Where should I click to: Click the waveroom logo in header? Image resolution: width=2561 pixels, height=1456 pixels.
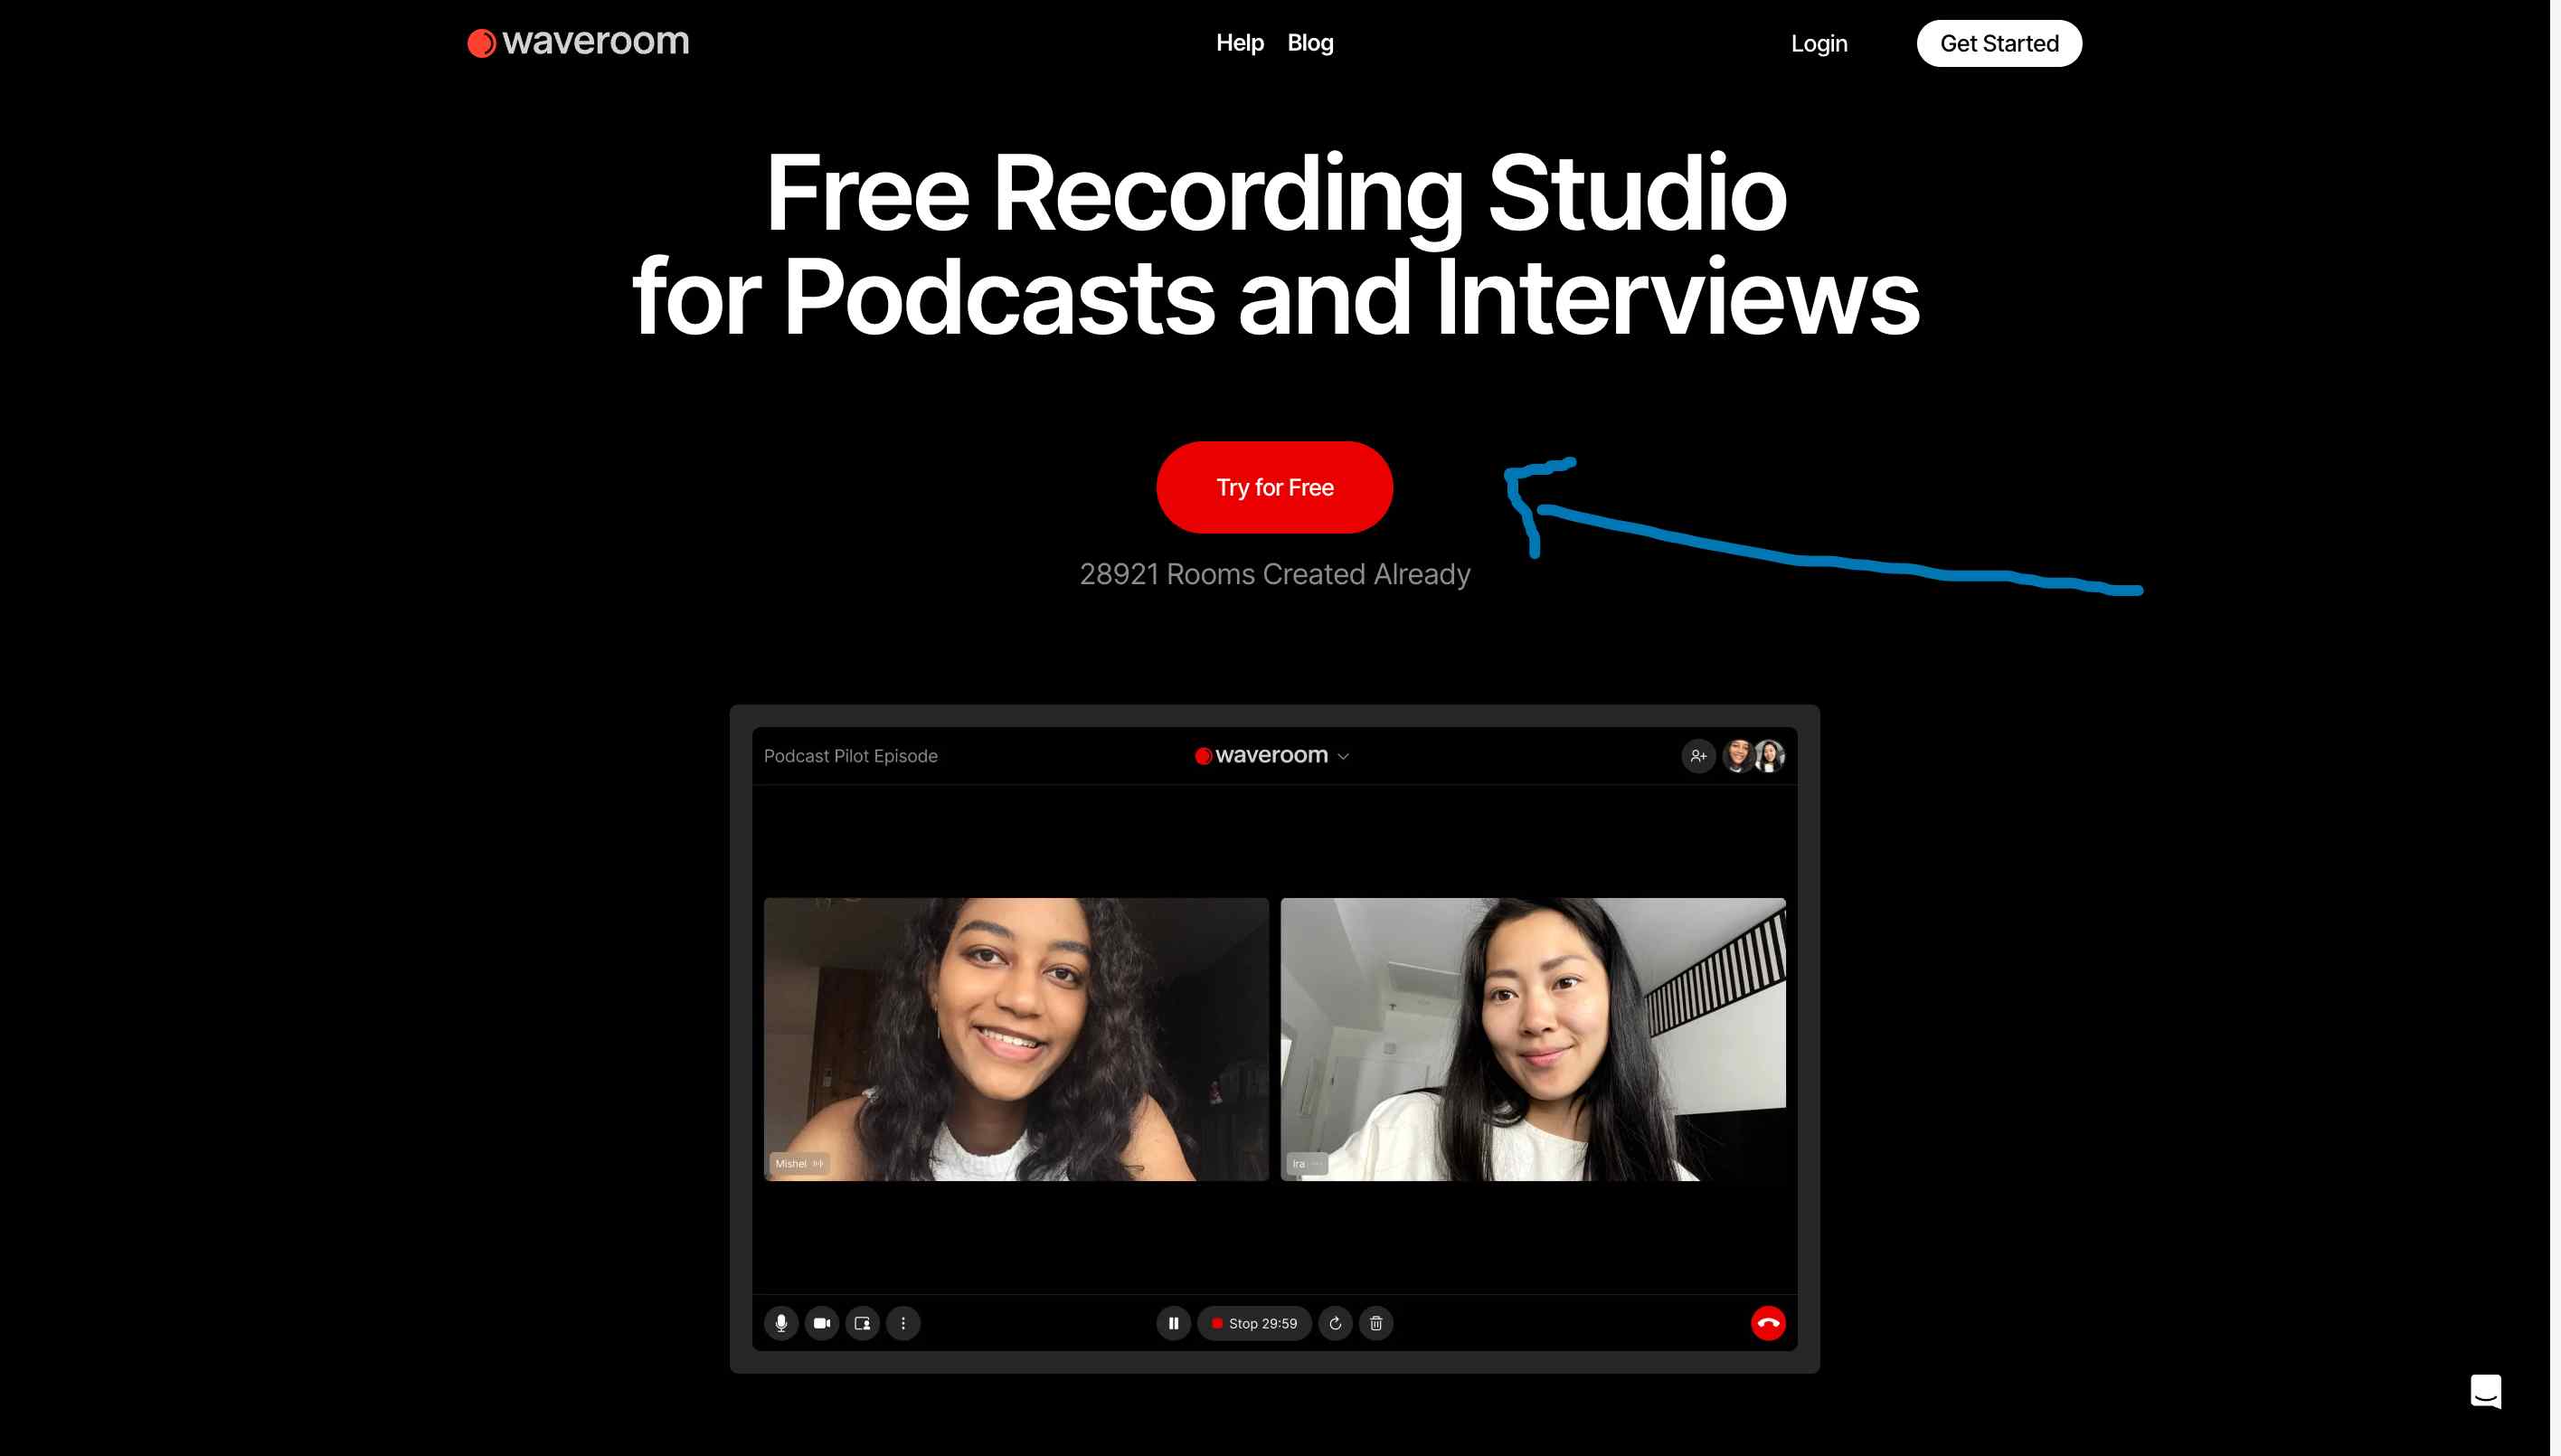[x=578, y=42]
